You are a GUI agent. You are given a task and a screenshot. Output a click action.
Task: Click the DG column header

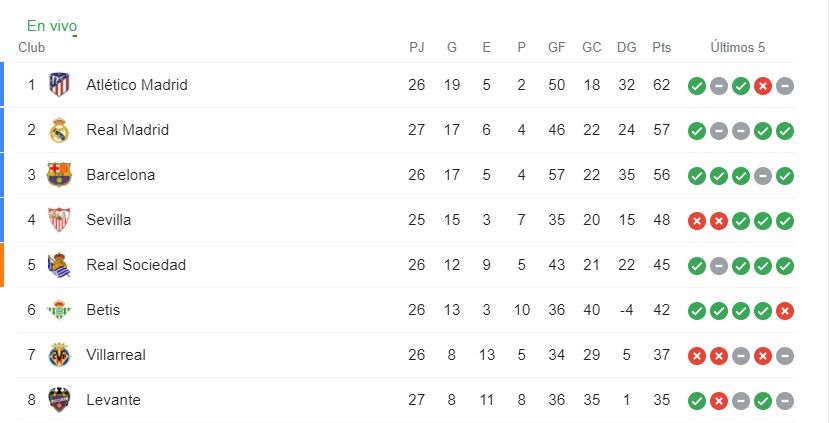[x=627, y=48]
